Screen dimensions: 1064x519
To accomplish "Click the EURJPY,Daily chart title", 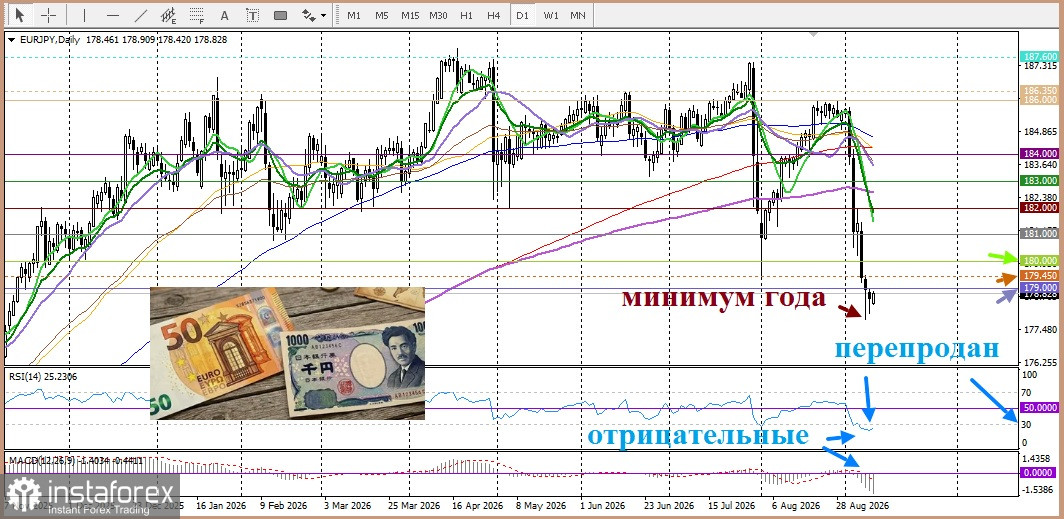I will click(50, 40).
